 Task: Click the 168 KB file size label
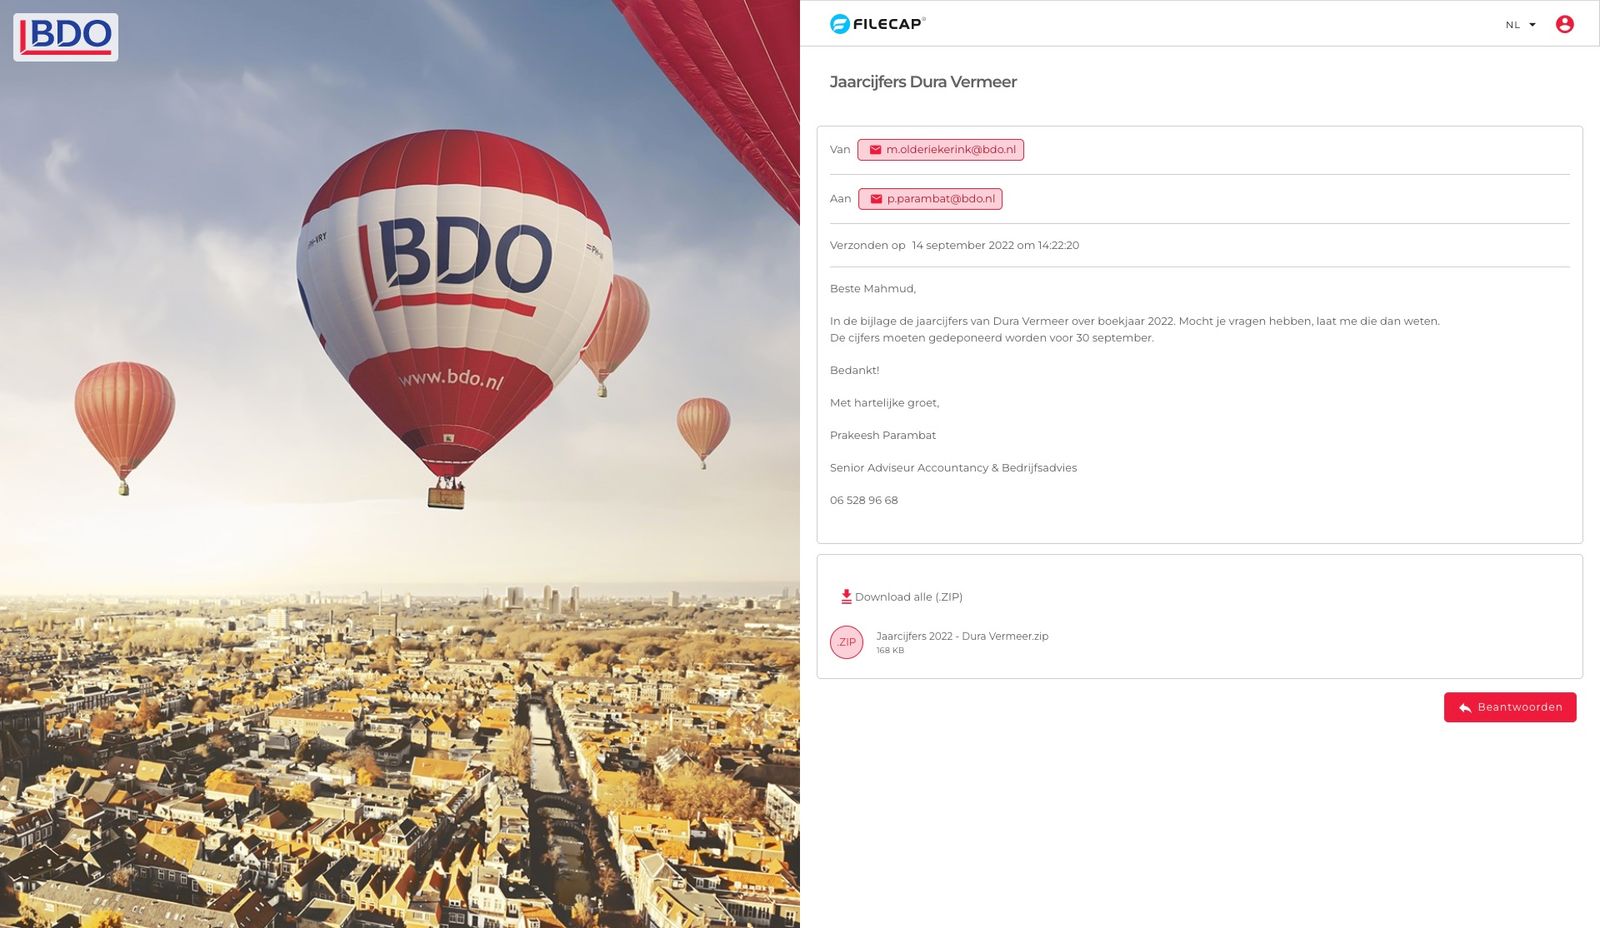coord(890,650)
